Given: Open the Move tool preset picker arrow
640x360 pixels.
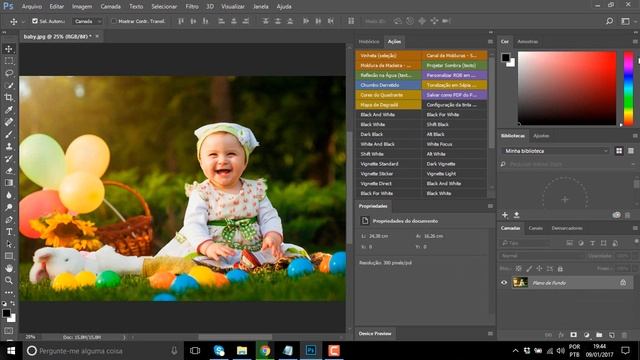Looking at the screenshot, I should coord(23,21).
